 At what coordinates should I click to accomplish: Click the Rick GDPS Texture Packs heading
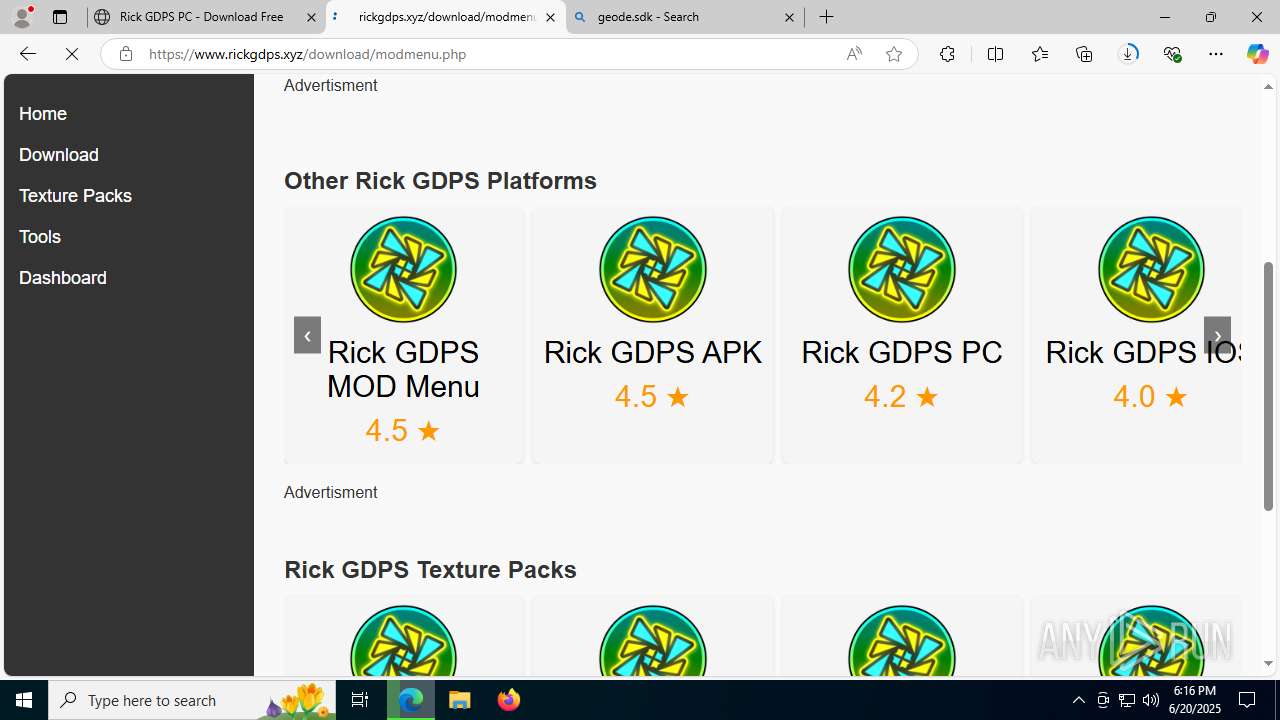(x=430, y=570)
